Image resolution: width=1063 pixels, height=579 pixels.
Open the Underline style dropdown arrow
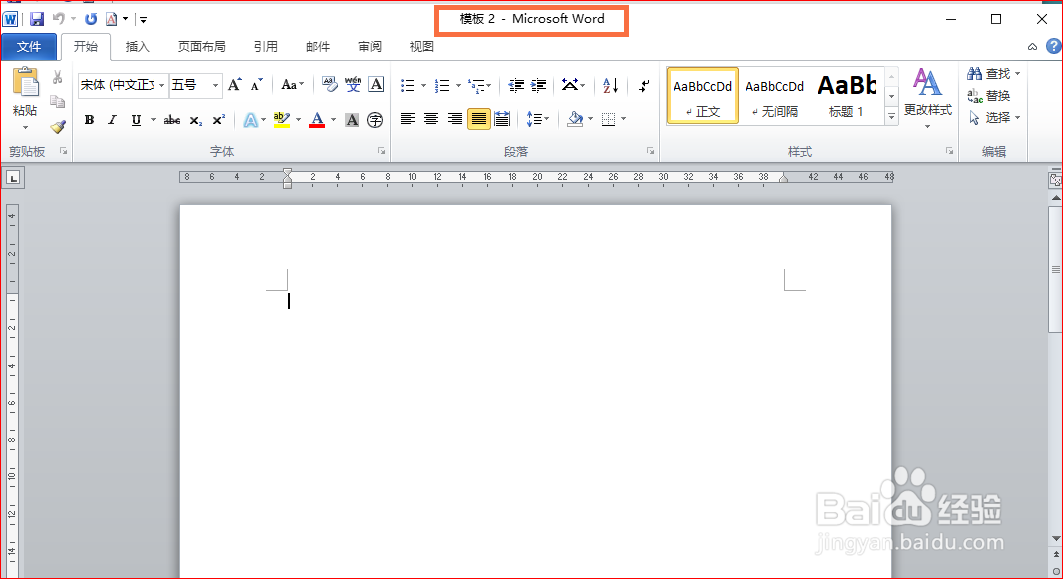pos(153,120)
